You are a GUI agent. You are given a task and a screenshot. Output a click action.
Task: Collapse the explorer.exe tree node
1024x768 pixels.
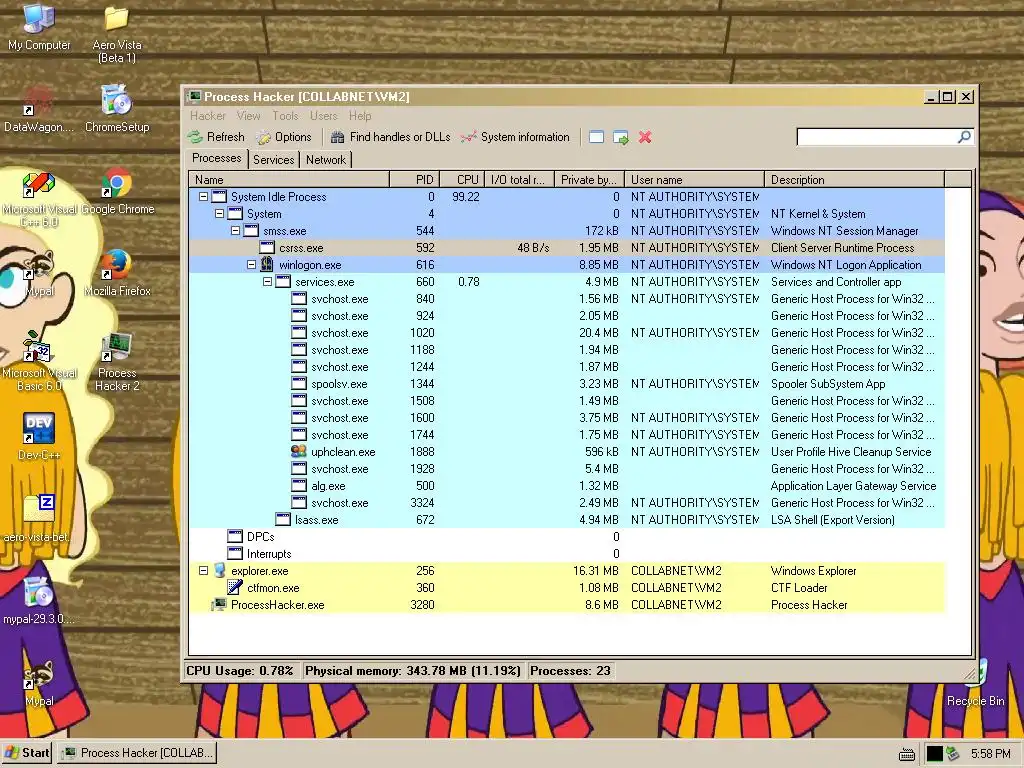[203, 571]
